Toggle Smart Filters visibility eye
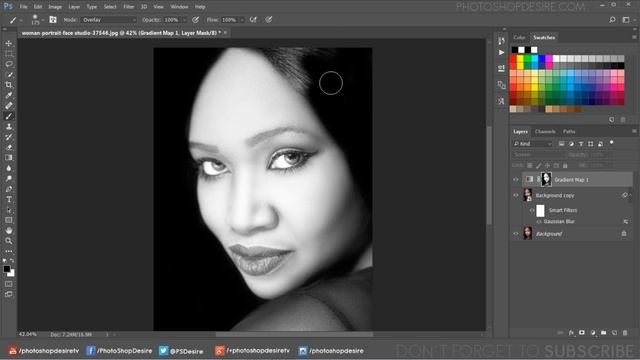This screenshot has height=360, width=640. click(532, 210)
